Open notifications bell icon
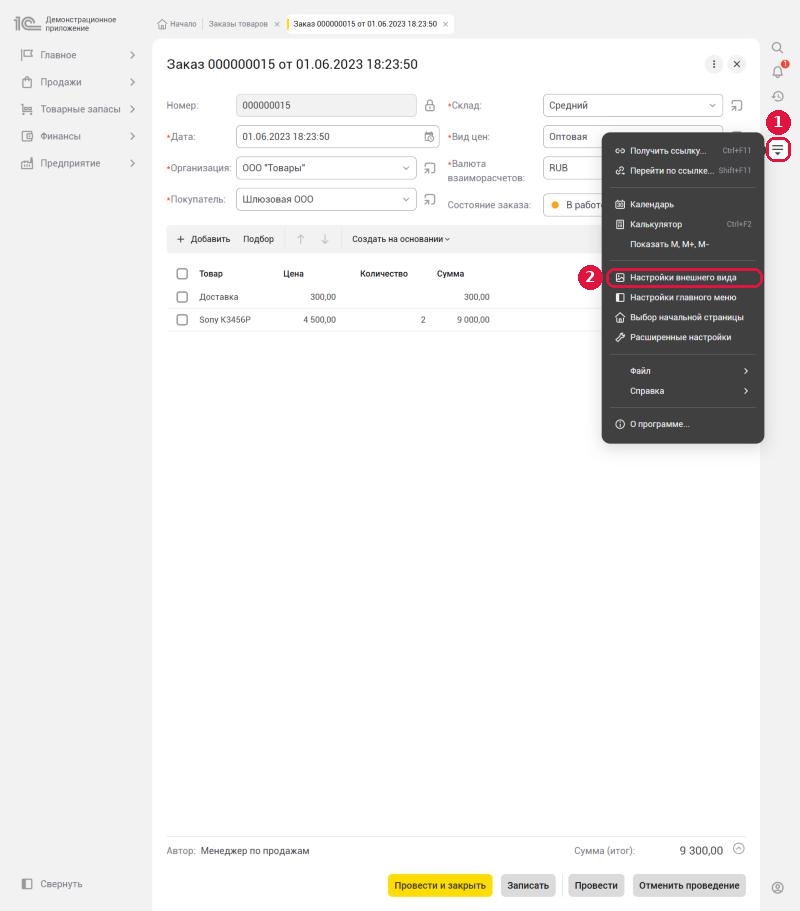Image resolution: width=800 pixels, height=911 pixels. click(x=777, y=71)
